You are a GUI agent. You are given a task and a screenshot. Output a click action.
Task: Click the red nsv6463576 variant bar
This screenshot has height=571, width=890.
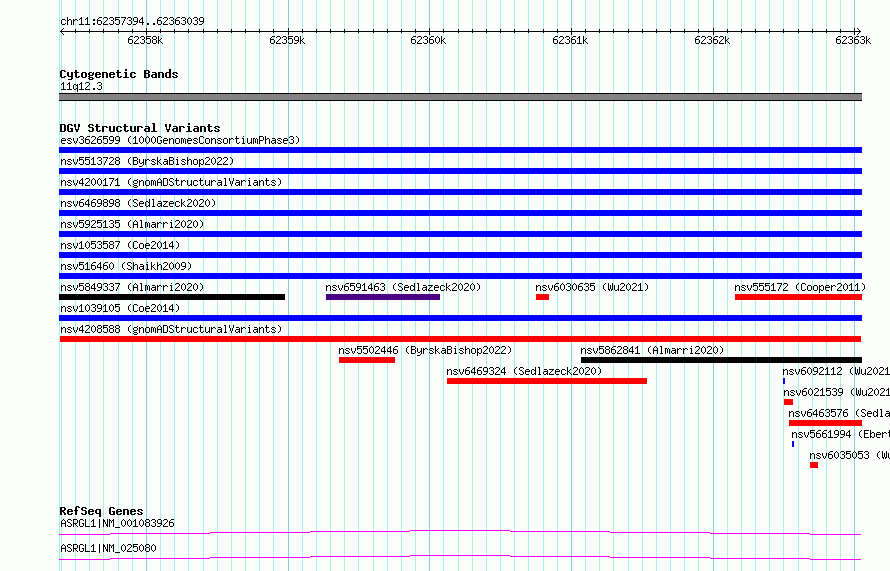tap(825, 423)
